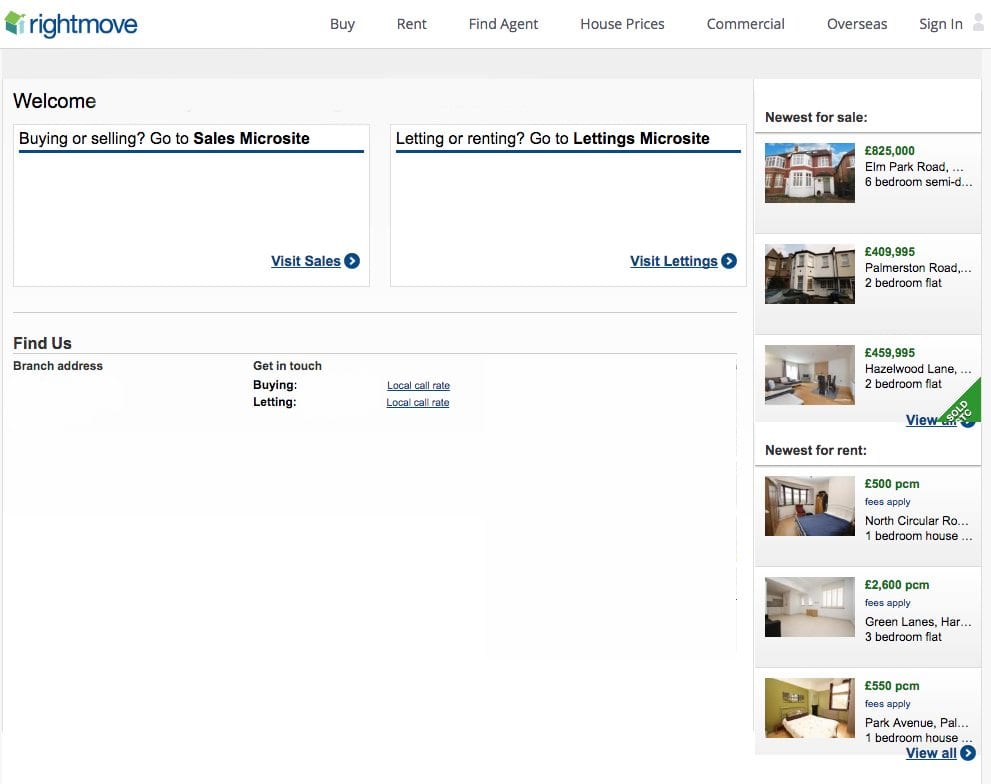Click the circular arrow beside Visit Lettings
The width and height of the screenshot is (991, 784).
(729, 261)
